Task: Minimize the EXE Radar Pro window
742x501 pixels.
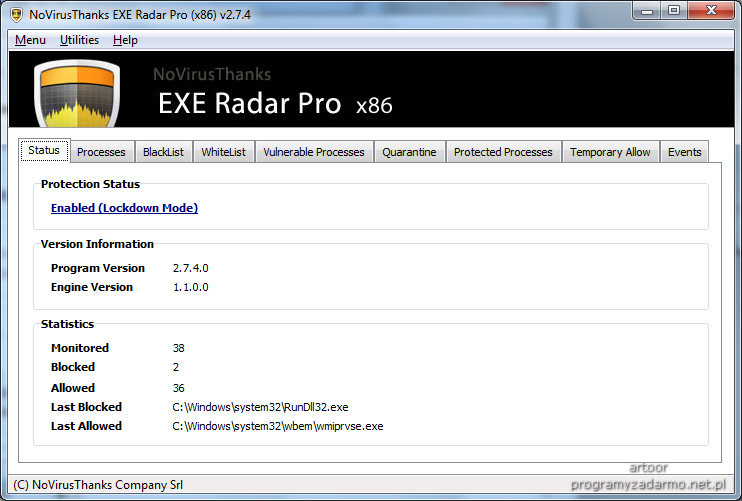Action: click(647, 10)
